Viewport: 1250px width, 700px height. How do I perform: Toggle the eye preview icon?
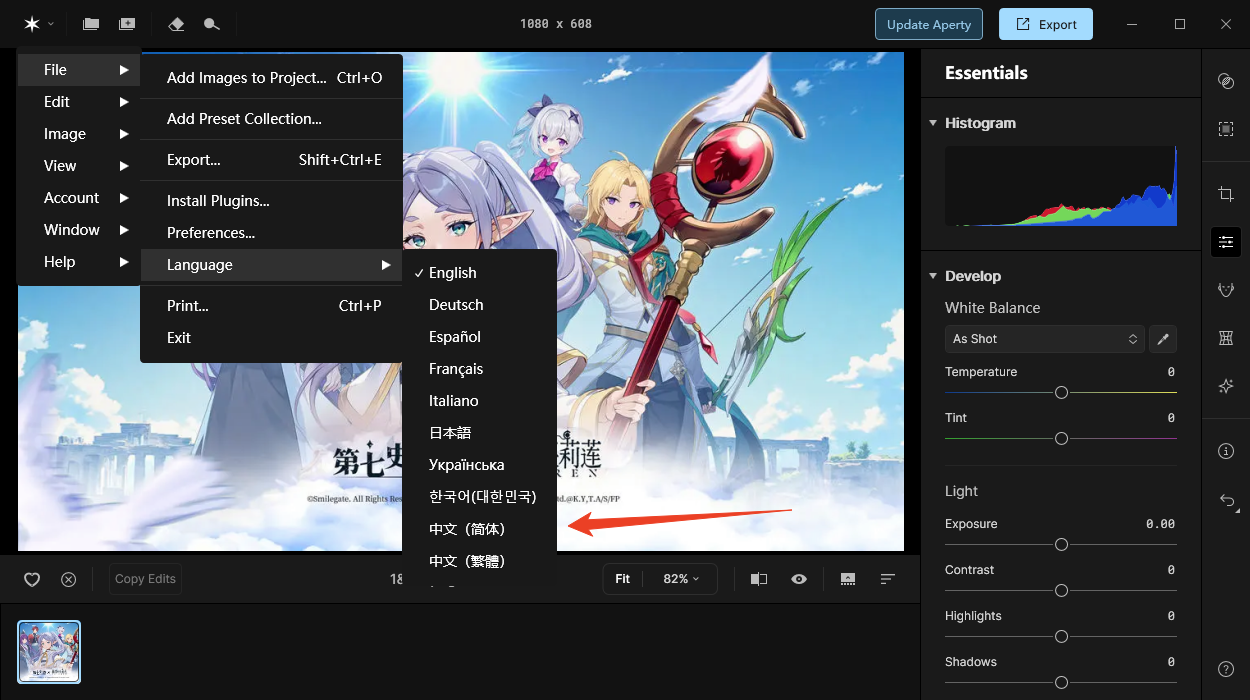pyautogui.click(x=799, y=579)
